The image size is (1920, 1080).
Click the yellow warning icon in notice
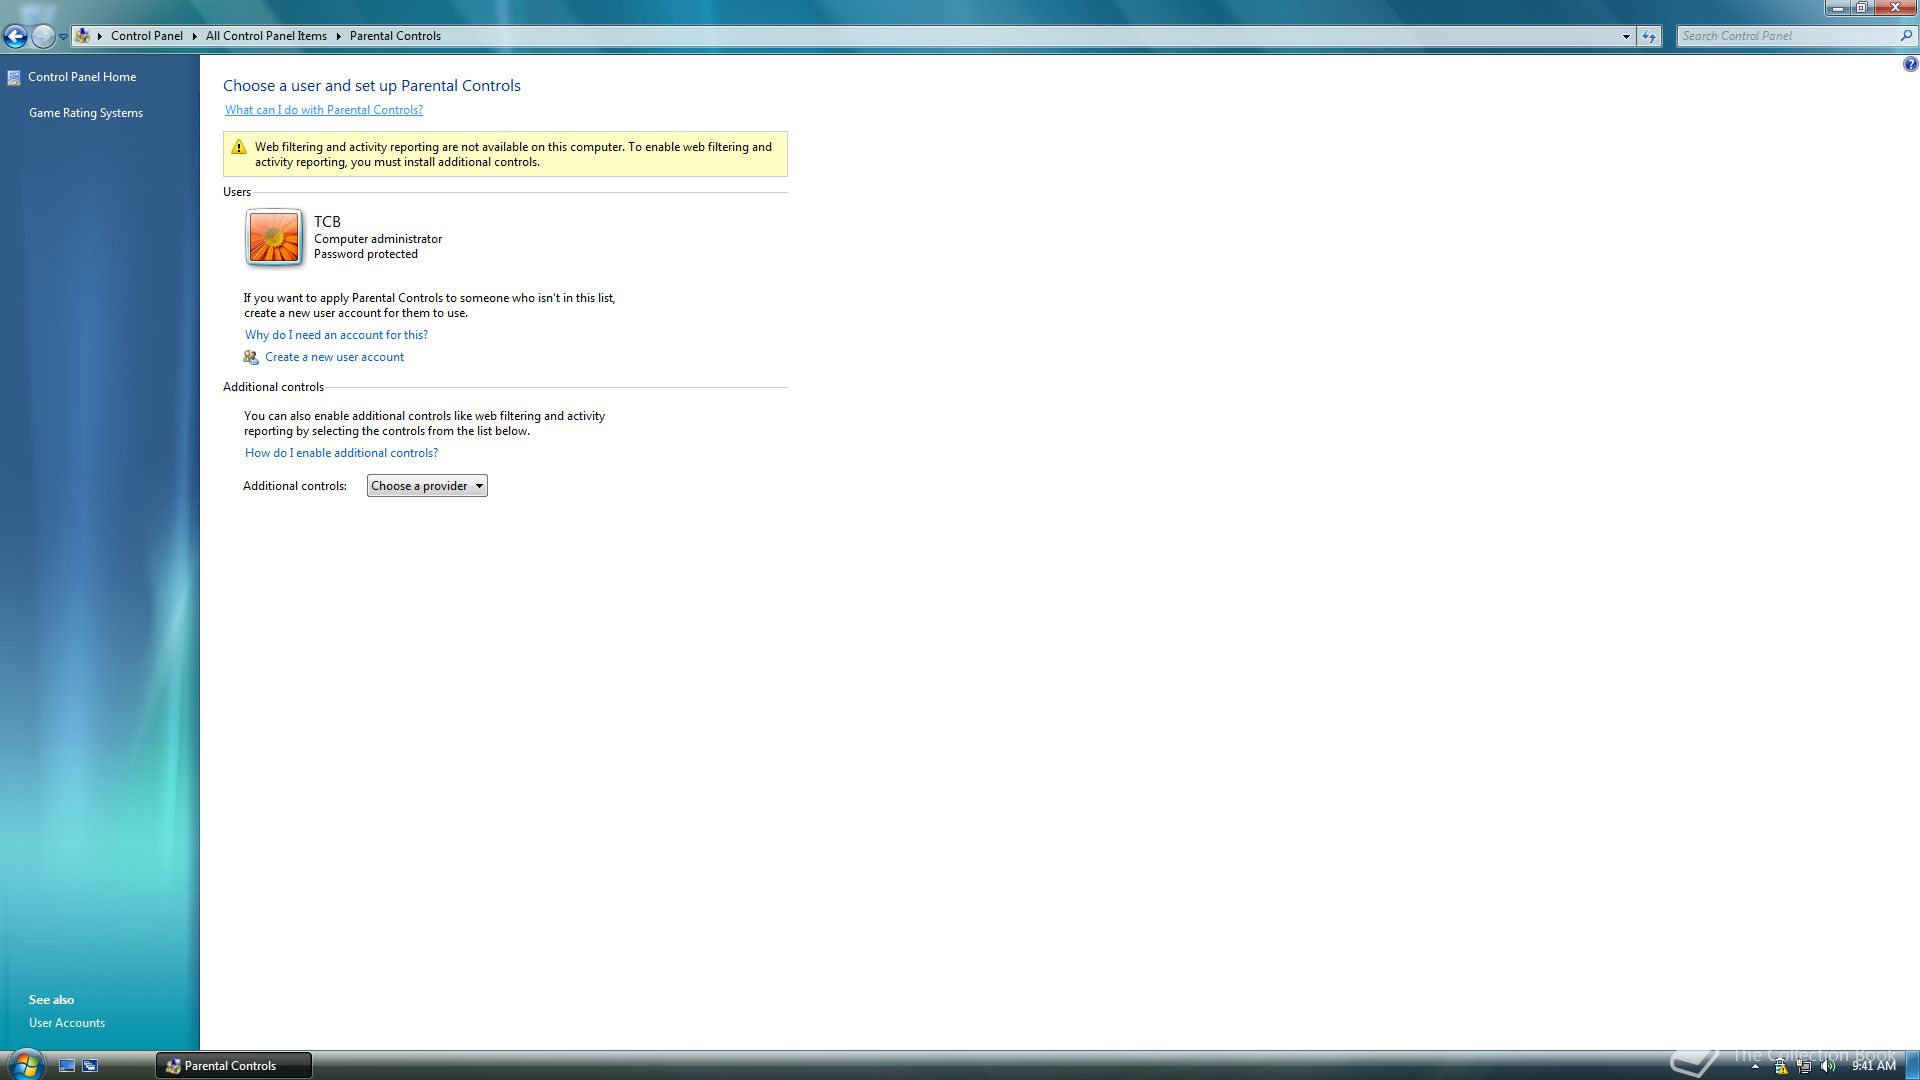239,147
